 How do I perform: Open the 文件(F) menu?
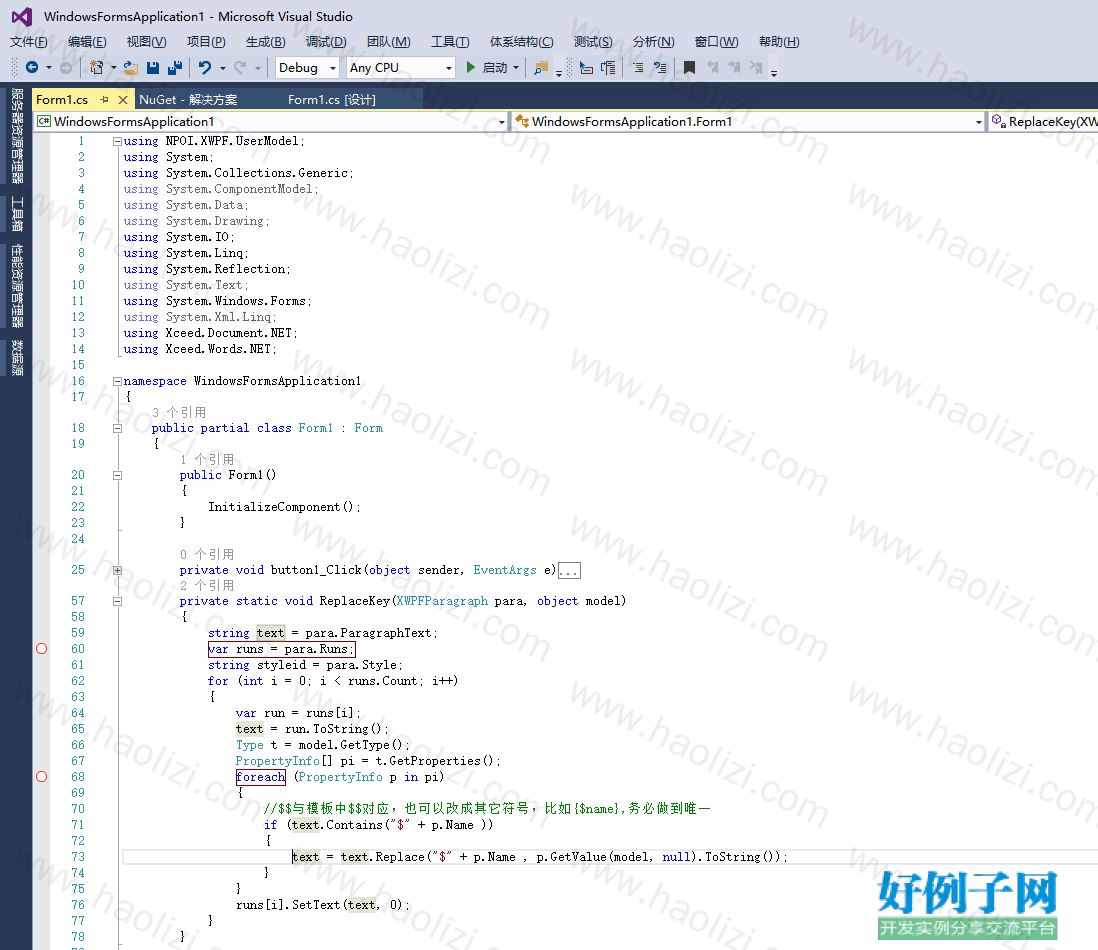click(29, 41)
